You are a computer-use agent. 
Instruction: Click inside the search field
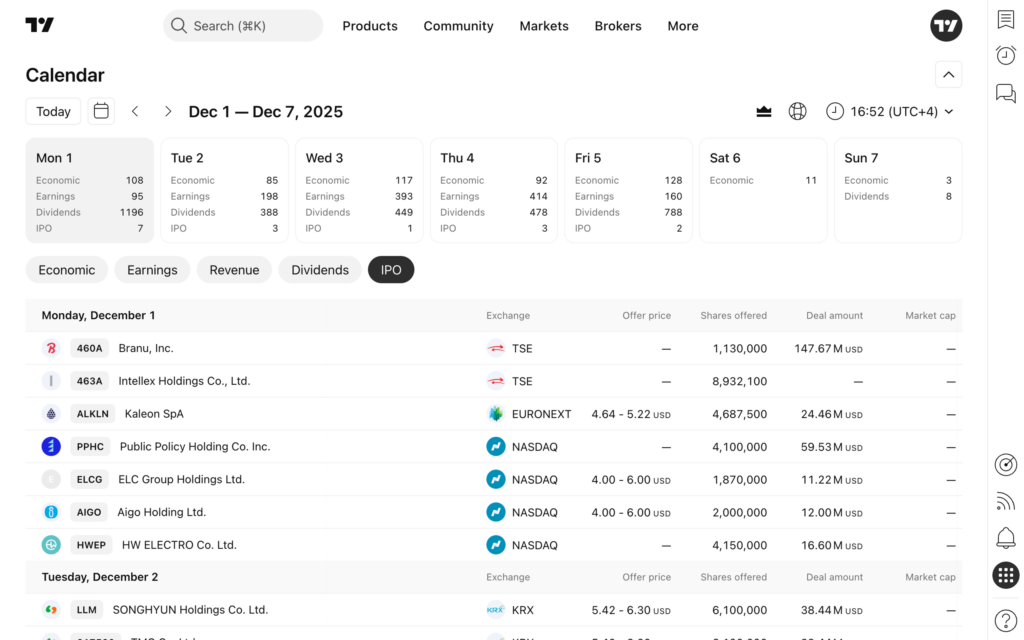click(x=242, y=25)
